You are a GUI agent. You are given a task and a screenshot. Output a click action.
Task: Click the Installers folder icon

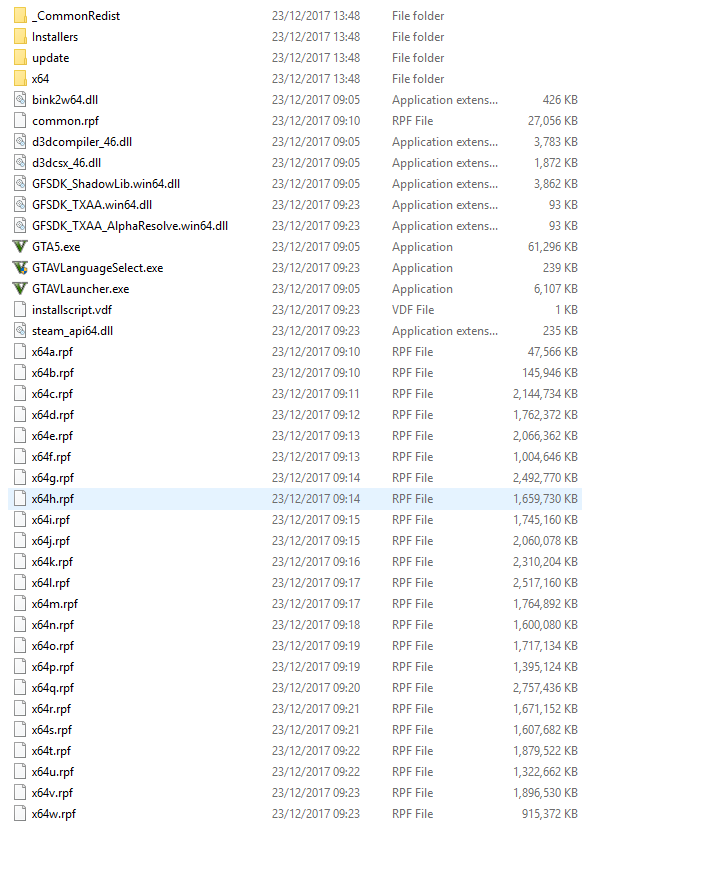coord(20,37)
